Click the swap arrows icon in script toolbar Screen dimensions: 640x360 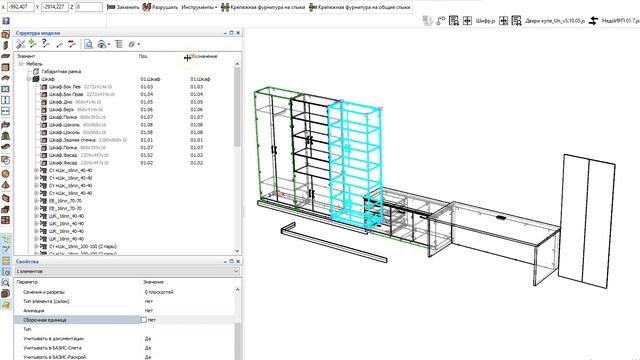pyautogui.click(x=594, y=21)
